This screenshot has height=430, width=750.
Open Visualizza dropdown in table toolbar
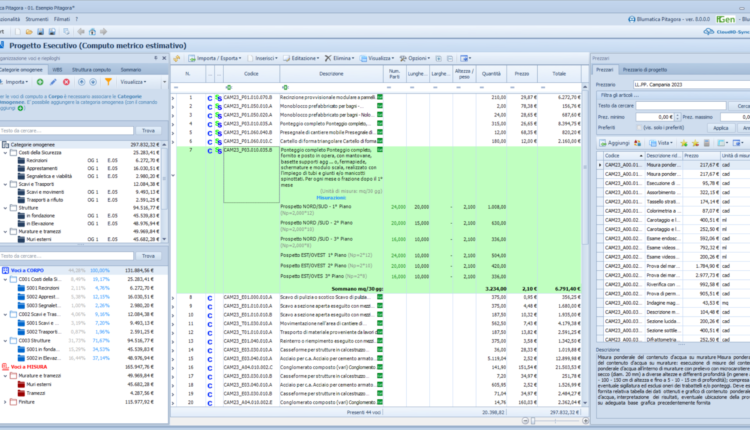coord(377,58)
